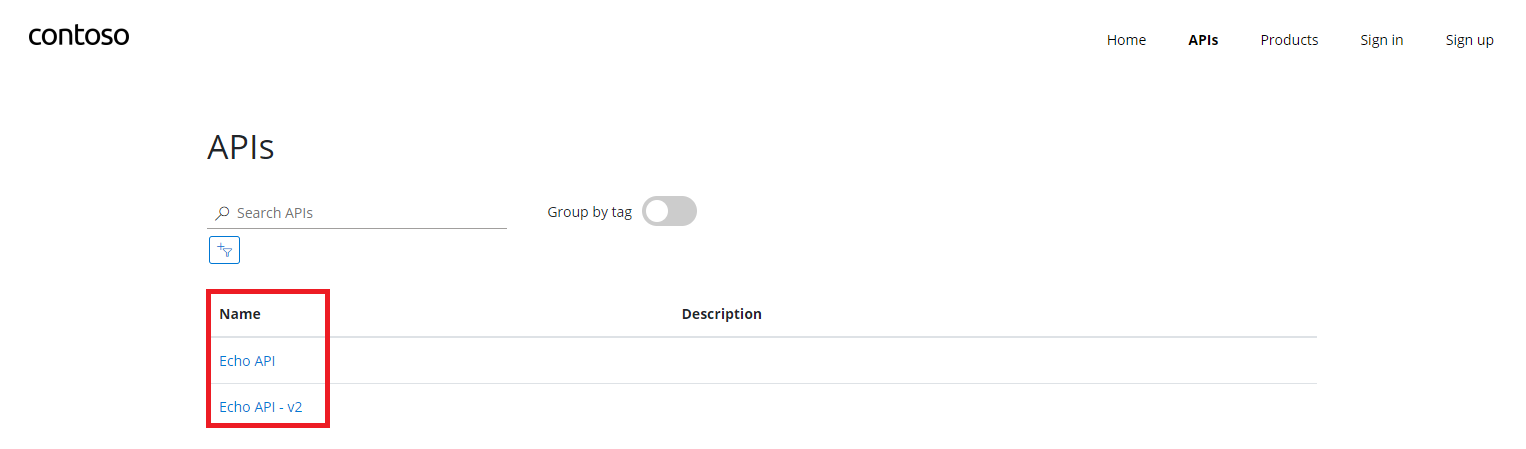
Task: Open the Sign up page
Action: coord(1469,40)
